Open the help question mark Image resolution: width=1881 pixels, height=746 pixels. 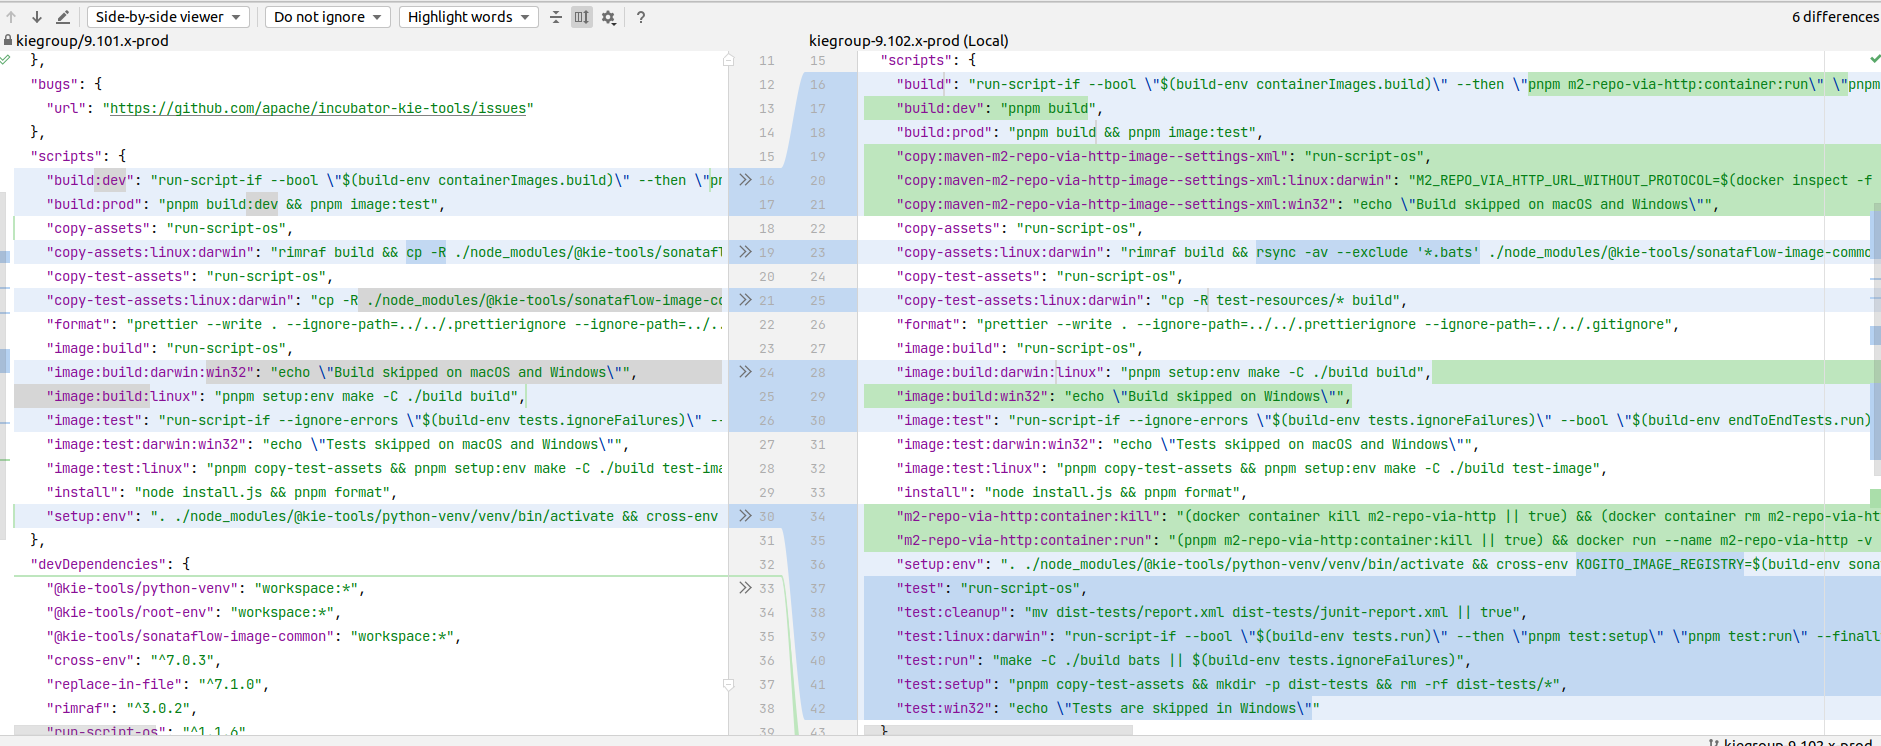640,17
